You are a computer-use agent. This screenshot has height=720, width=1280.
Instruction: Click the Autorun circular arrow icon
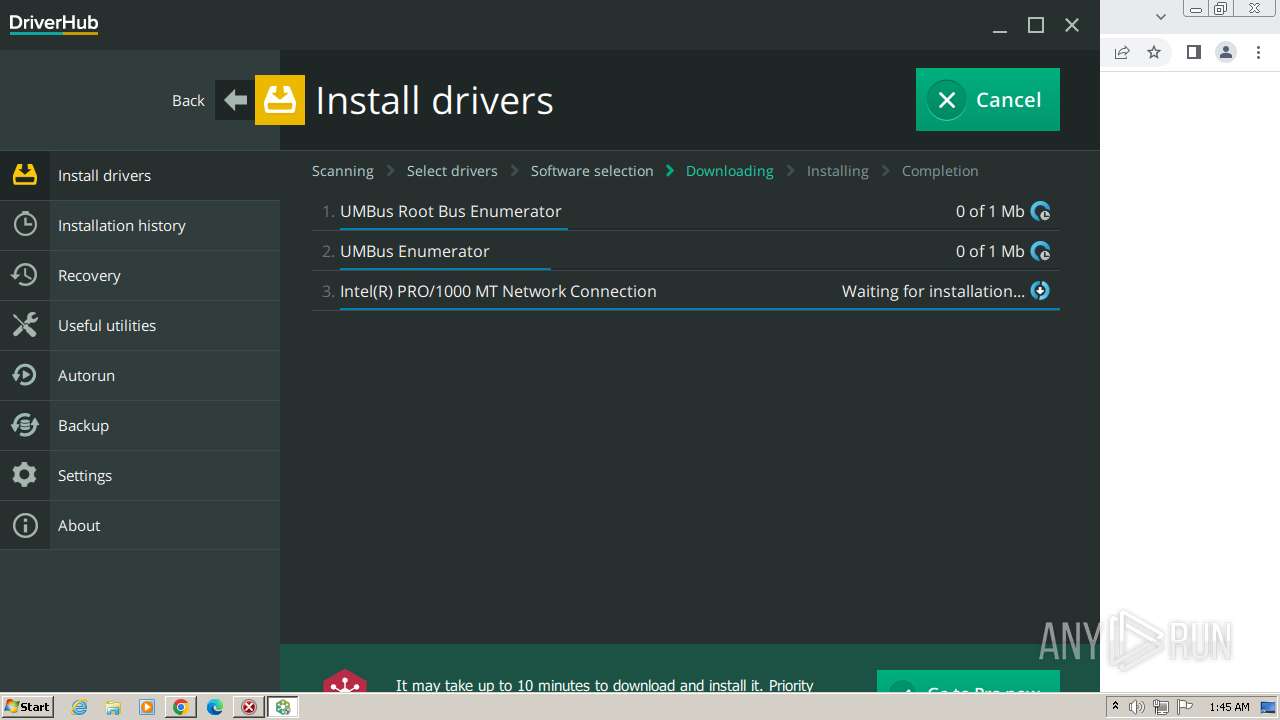pos(25,375)
